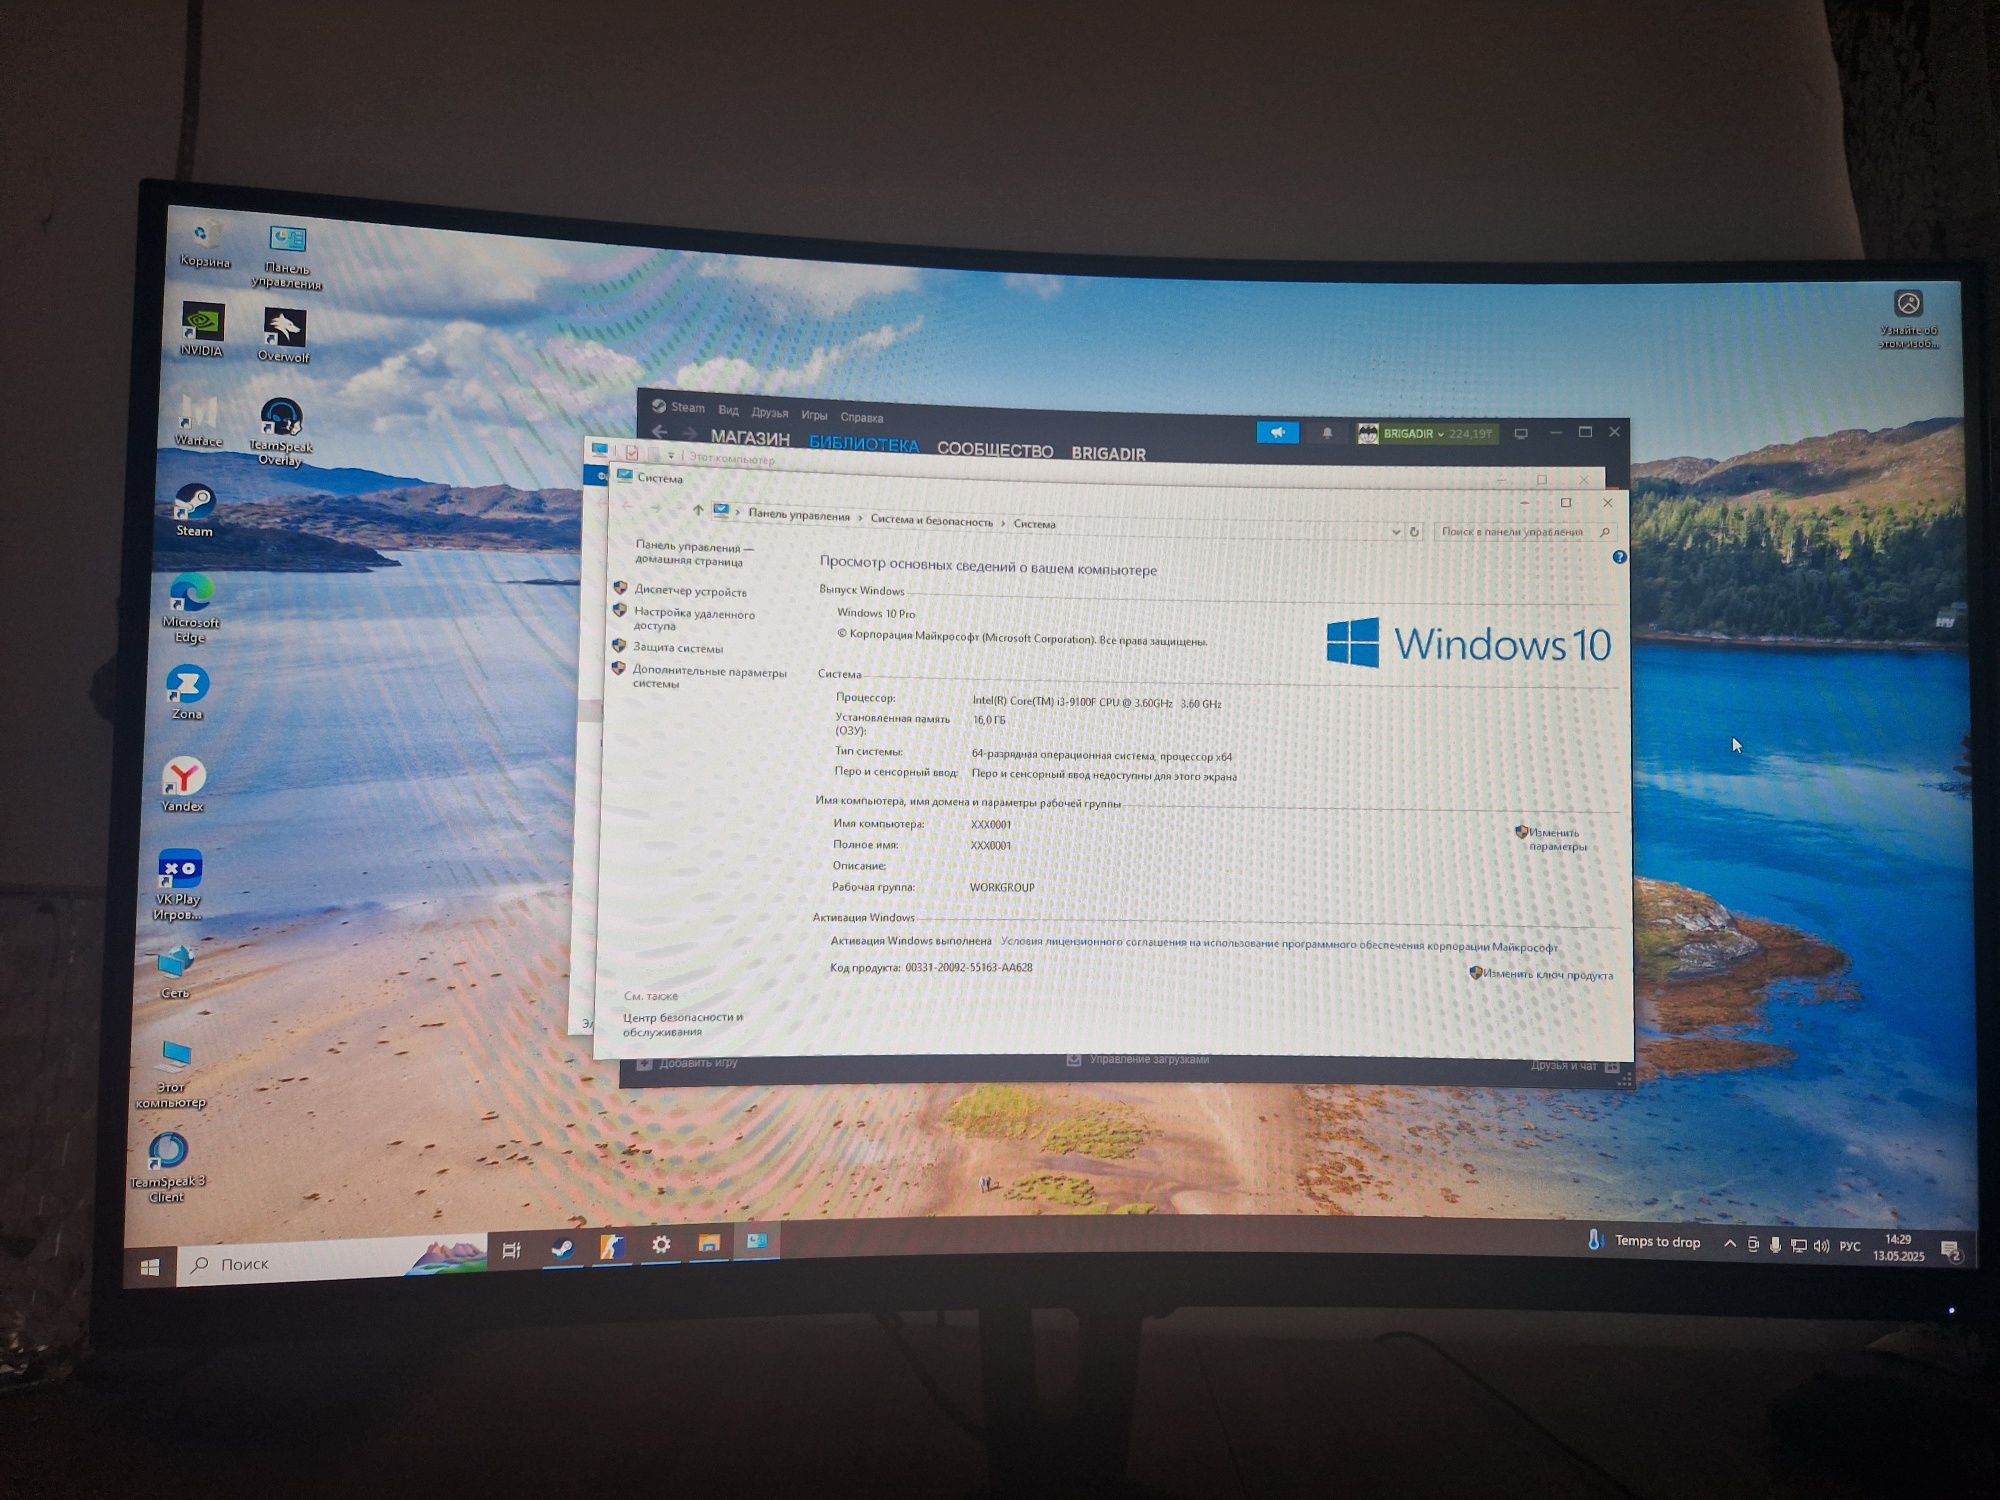
Task: Click the microphone icon in system tray
Action: [x=1775, y=1245]
